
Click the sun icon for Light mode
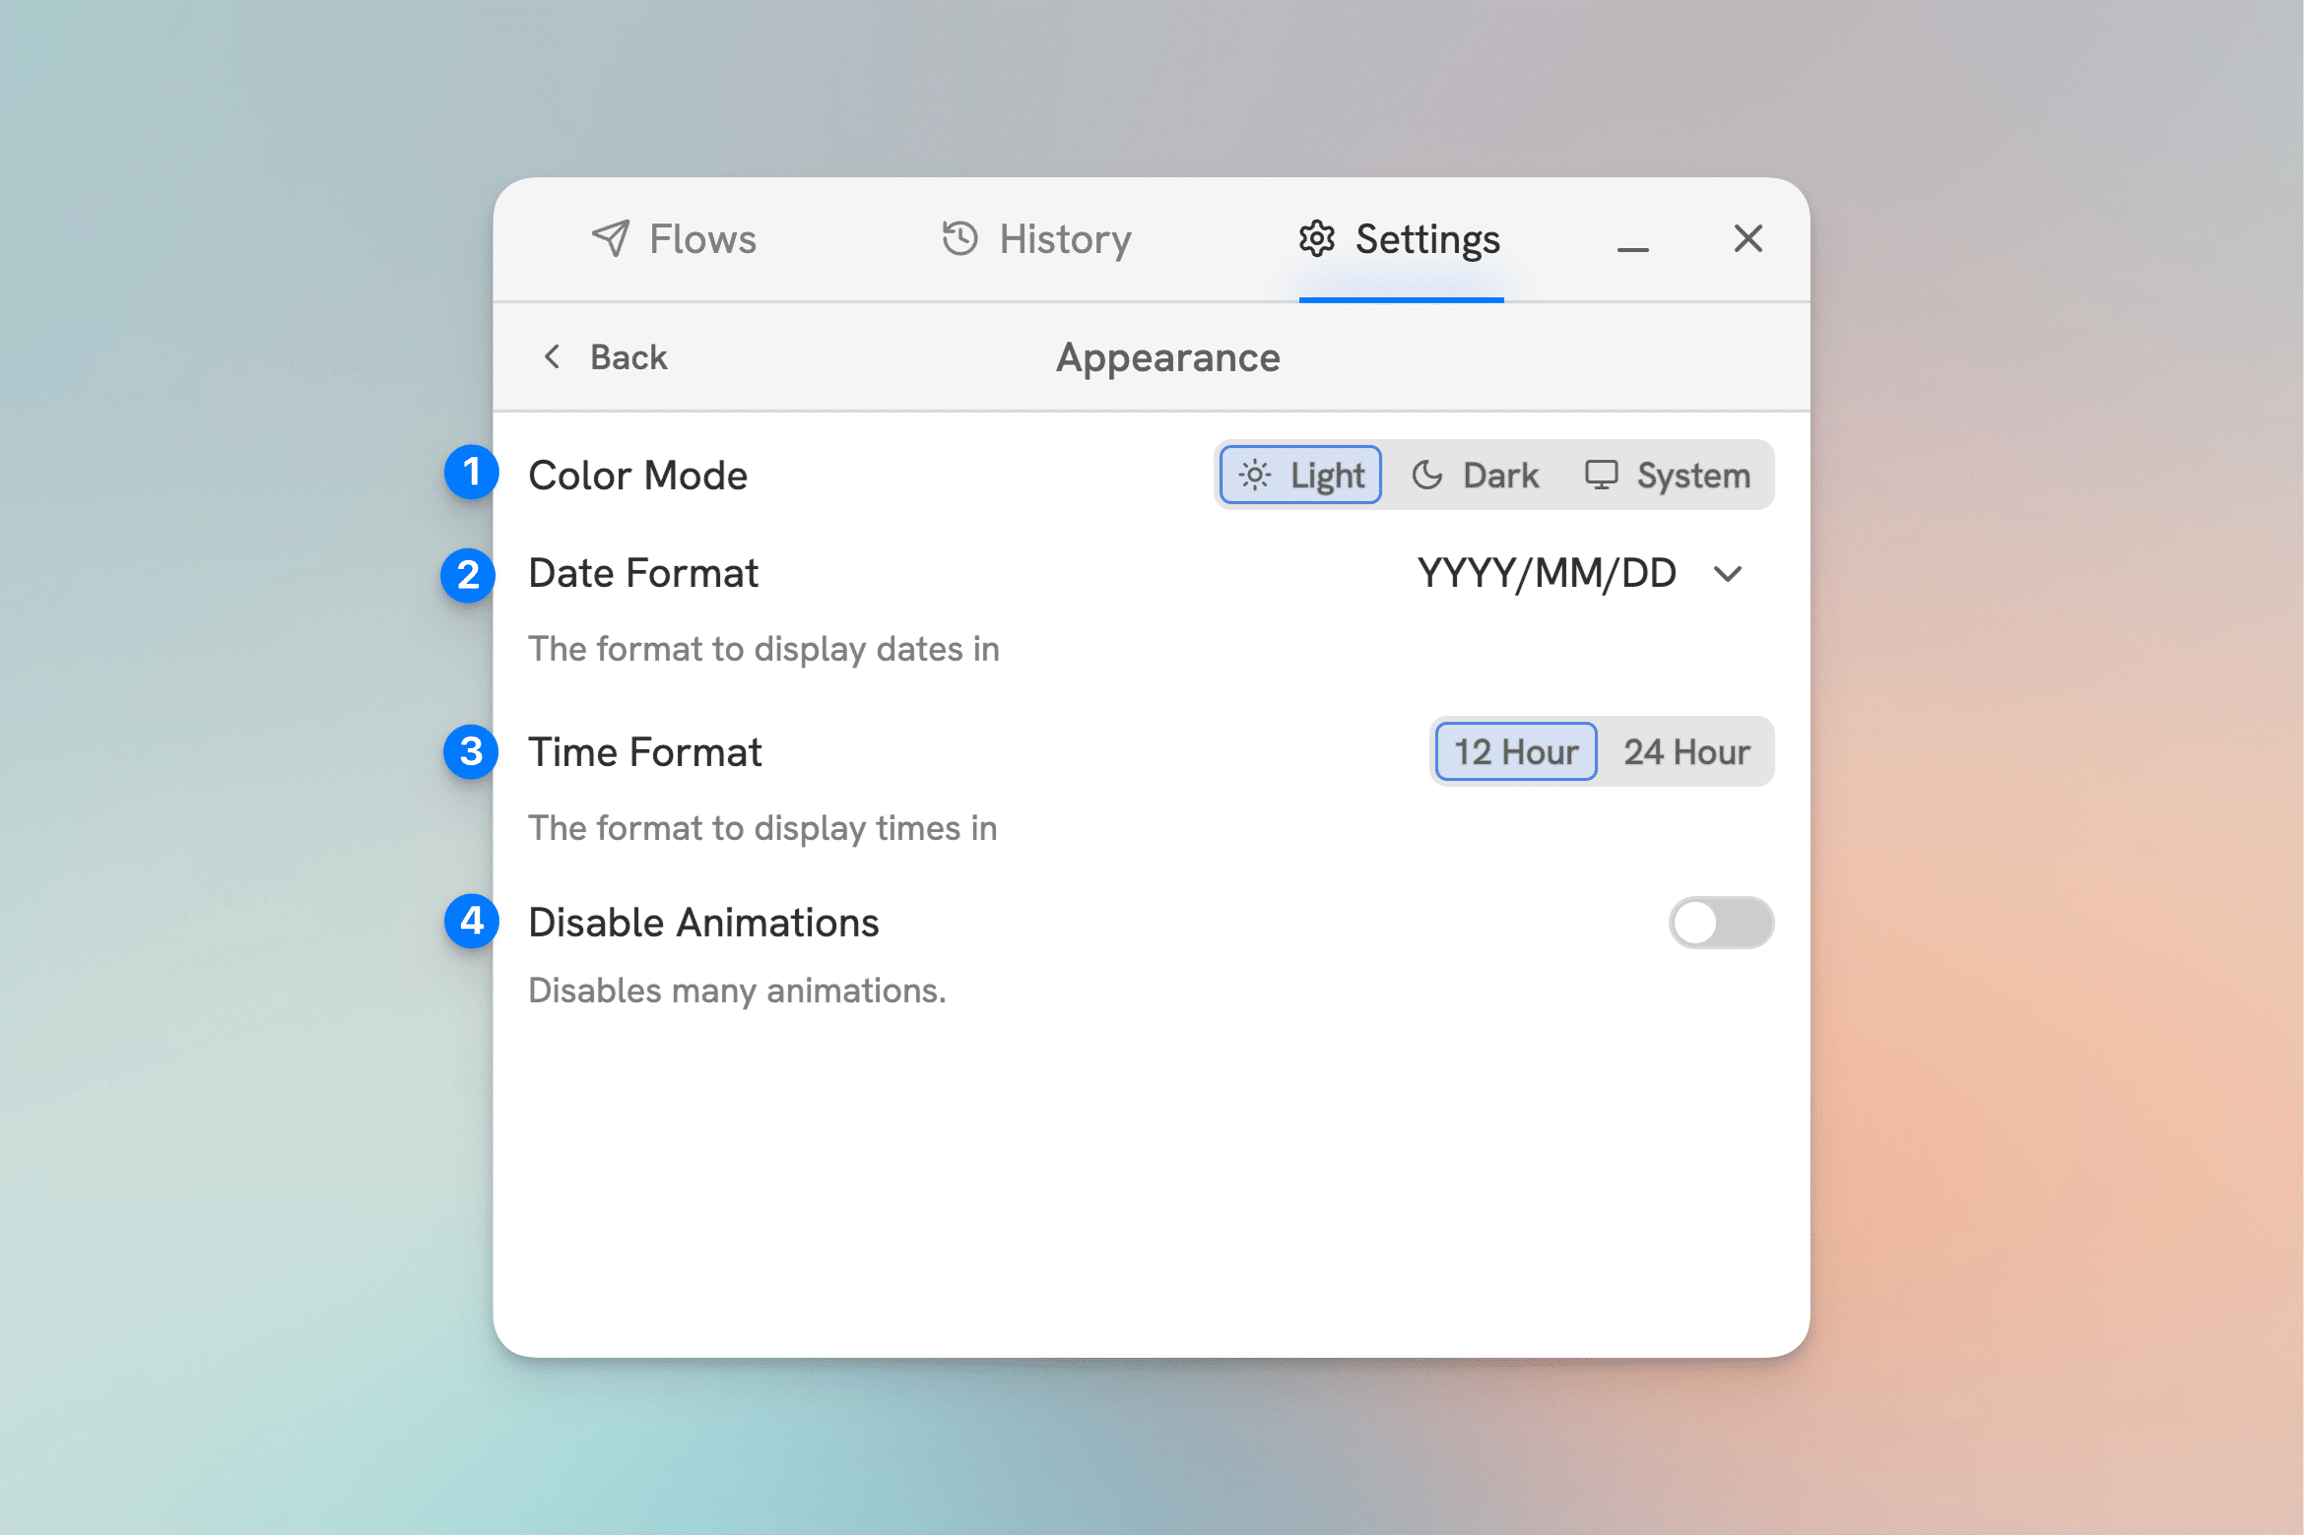click(1255, 475)
